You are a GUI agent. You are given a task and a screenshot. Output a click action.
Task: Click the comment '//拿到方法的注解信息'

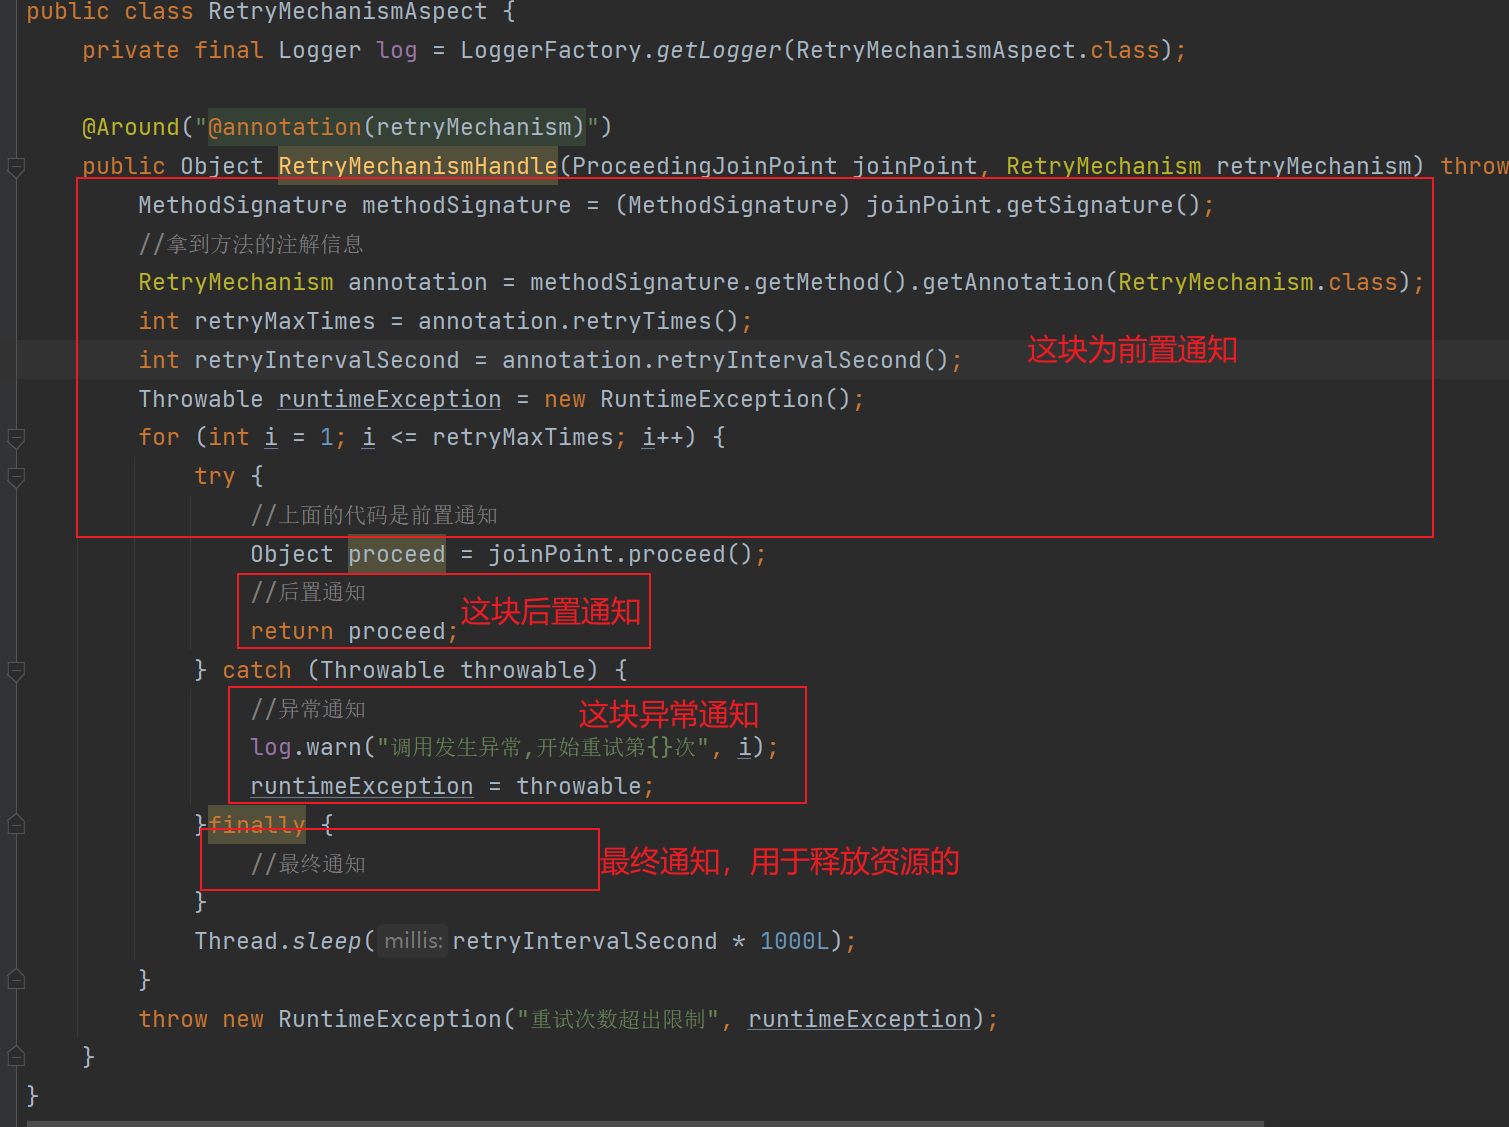[251, 244]
